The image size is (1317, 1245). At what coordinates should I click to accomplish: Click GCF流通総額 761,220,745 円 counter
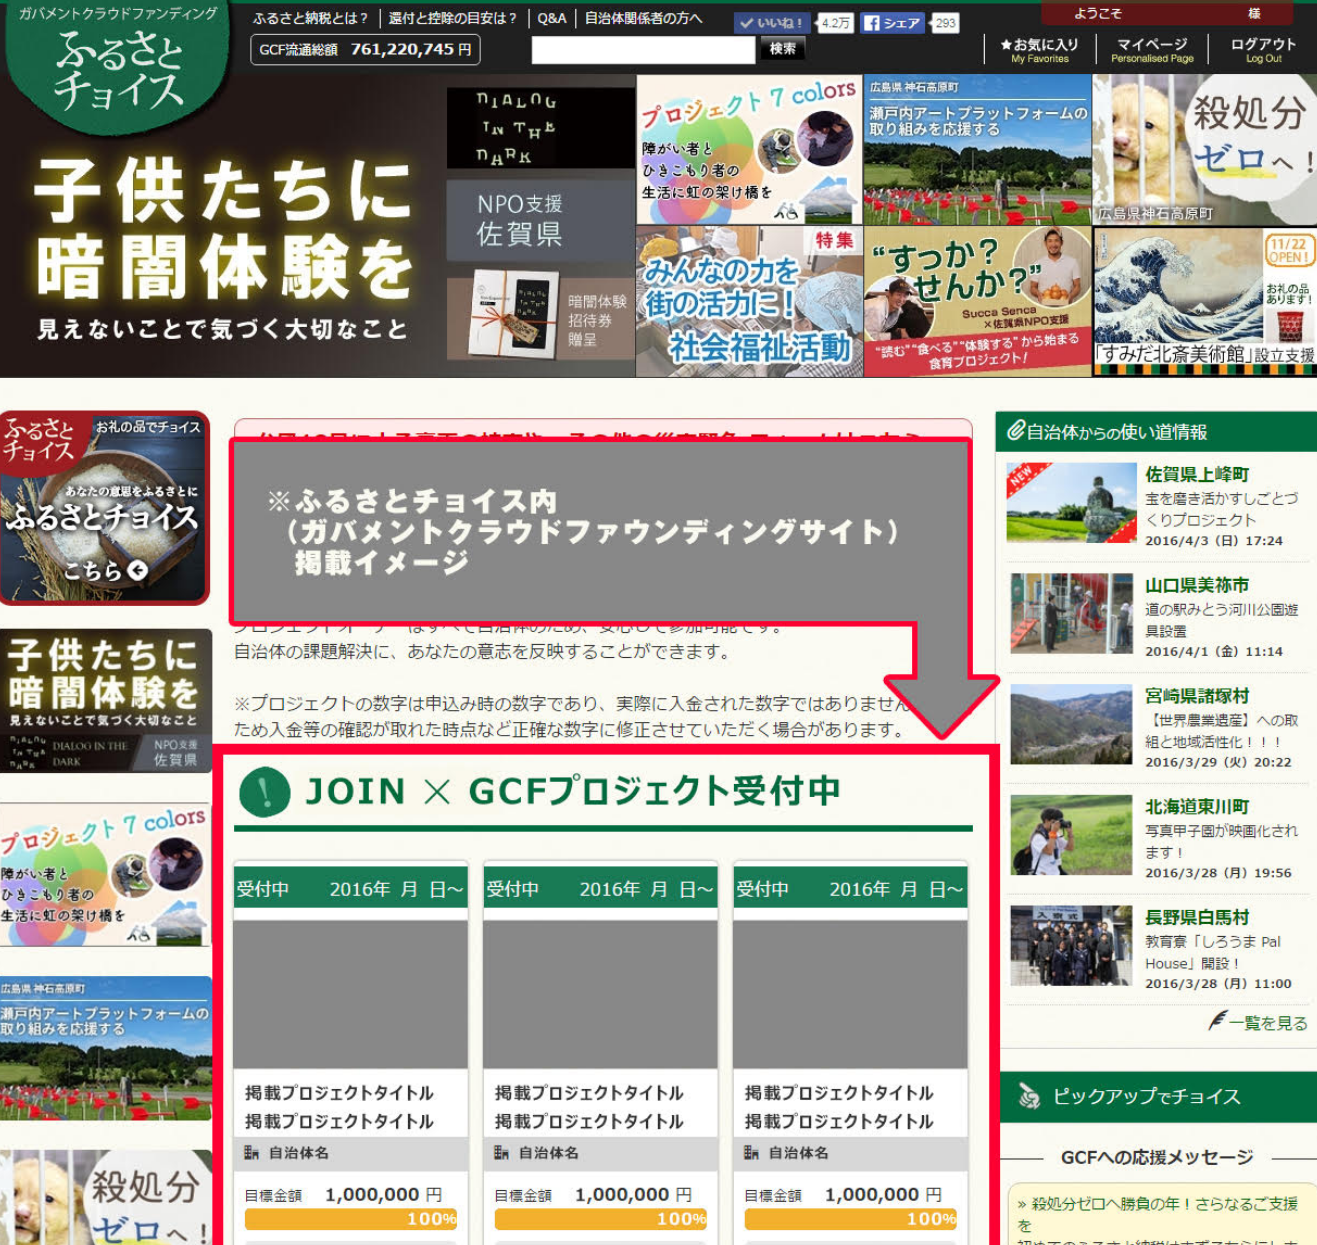pos(365,49)
